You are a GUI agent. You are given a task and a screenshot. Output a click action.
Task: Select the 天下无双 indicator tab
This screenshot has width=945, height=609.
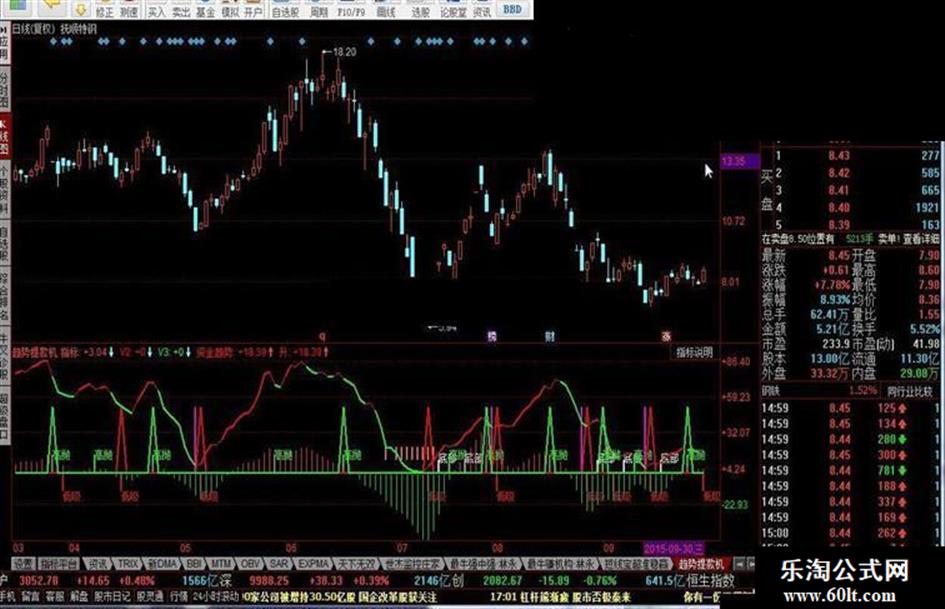[x=356, y=564]
